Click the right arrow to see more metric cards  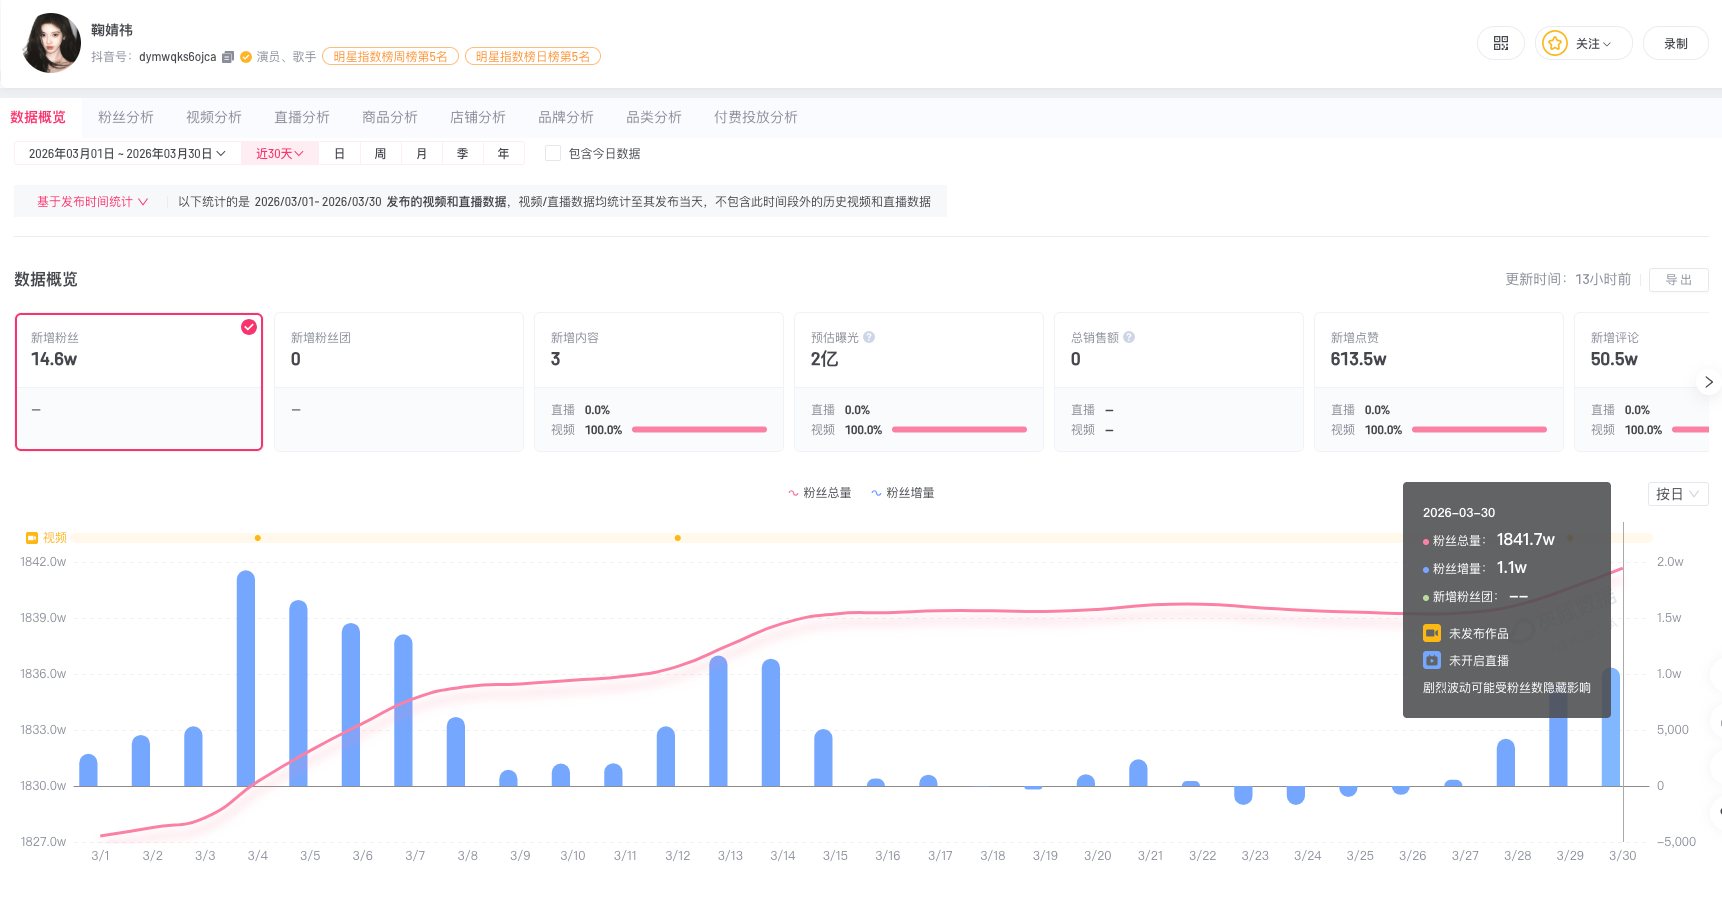point(1709,382)
